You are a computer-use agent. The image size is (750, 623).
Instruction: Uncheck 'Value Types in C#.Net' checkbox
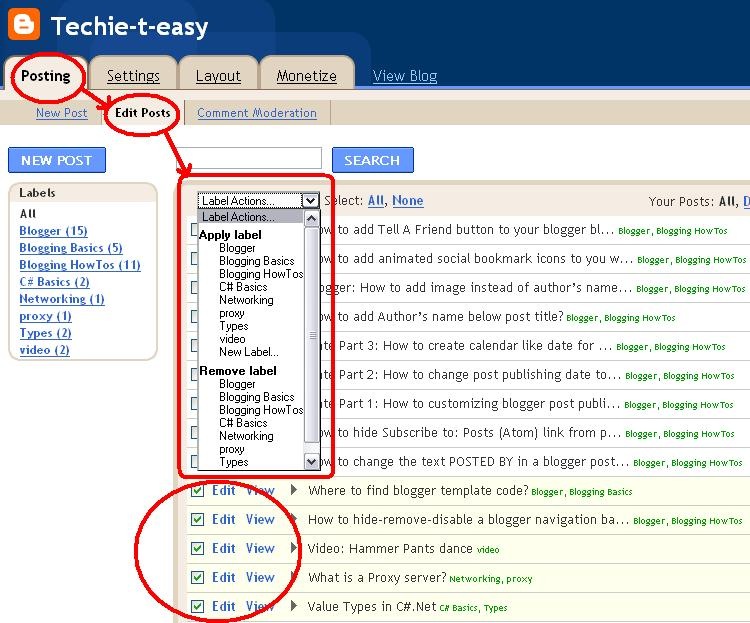(x=198, y=607)
